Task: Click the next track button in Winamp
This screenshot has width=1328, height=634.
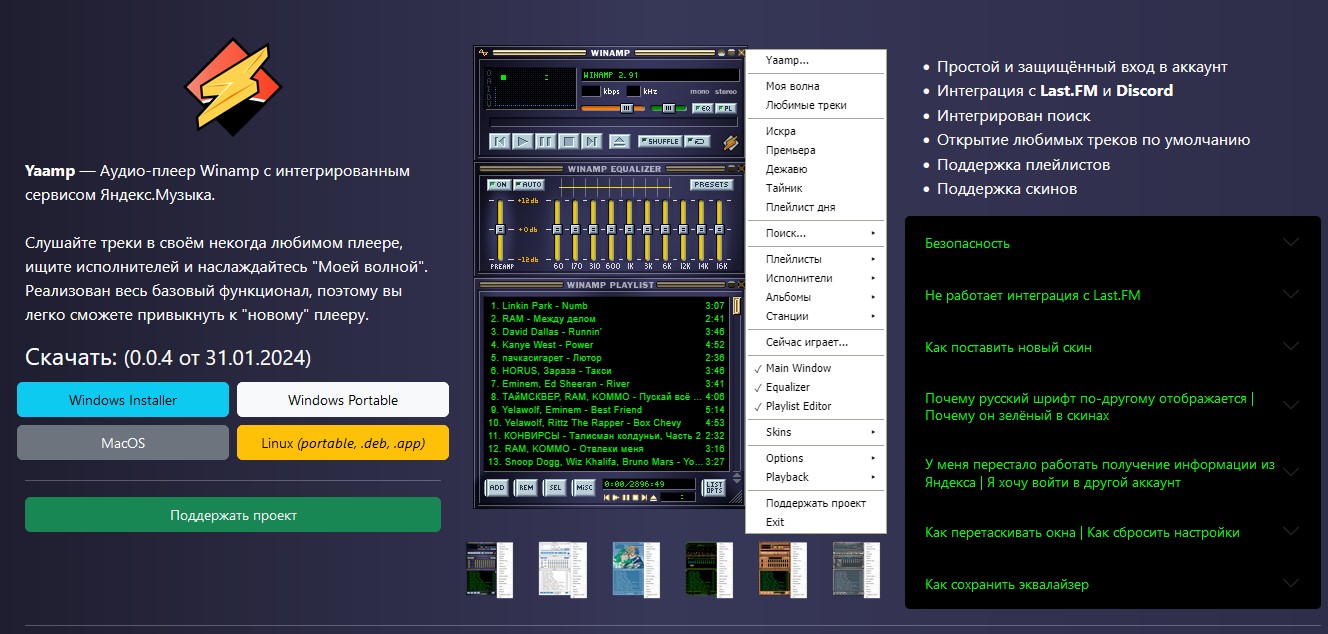Action: coord(592,141)
